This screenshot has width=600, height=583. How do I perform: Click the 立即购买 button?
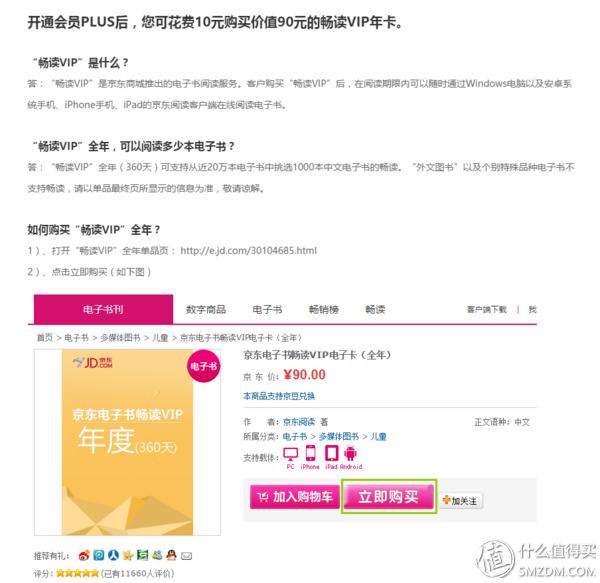389,497
